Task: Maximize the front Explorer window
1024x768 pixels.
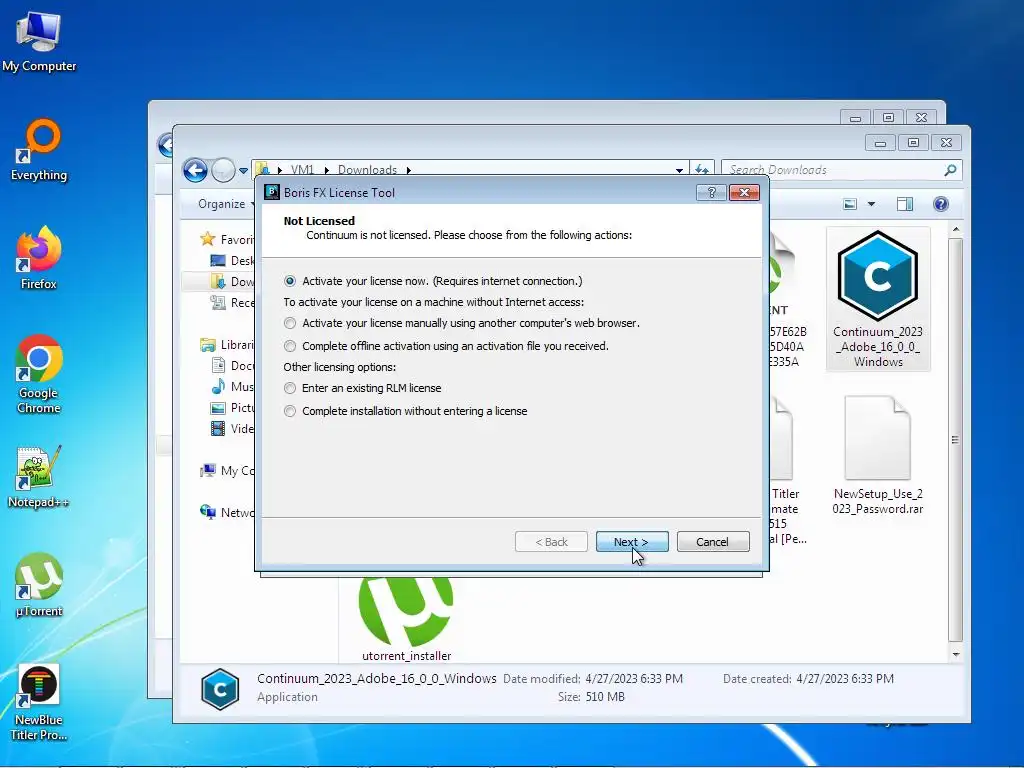Action: click(x=913, y=142)
